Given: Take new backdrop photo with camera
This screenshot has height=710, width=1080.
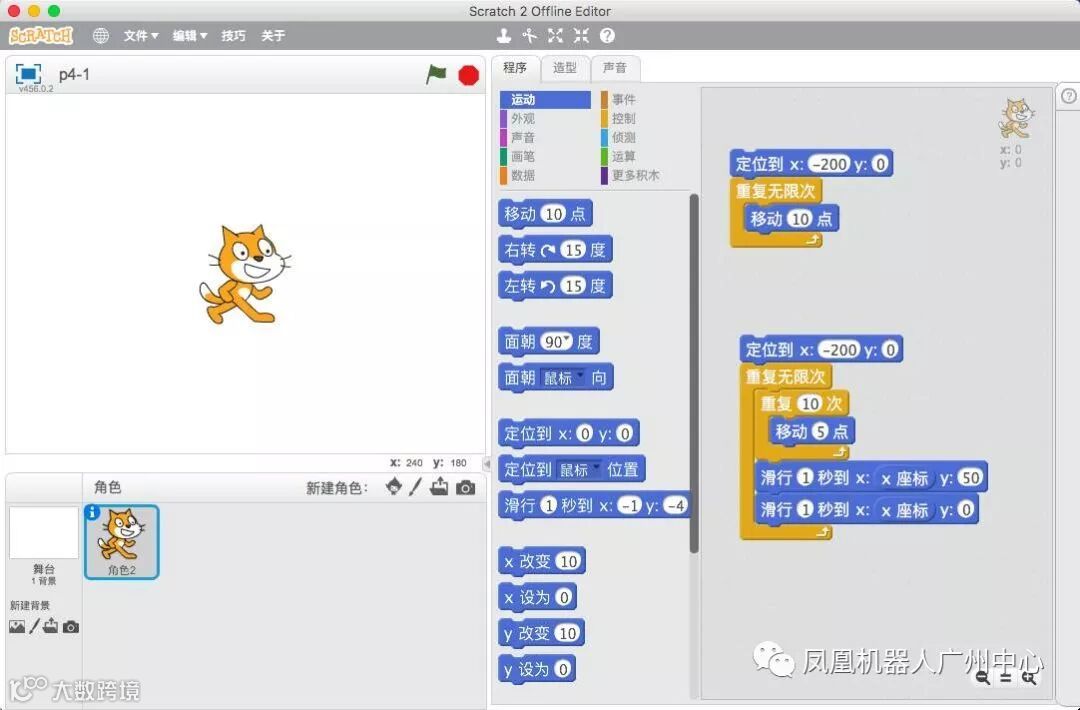Looking at the screenshot, I should click(x=70, y=627).
